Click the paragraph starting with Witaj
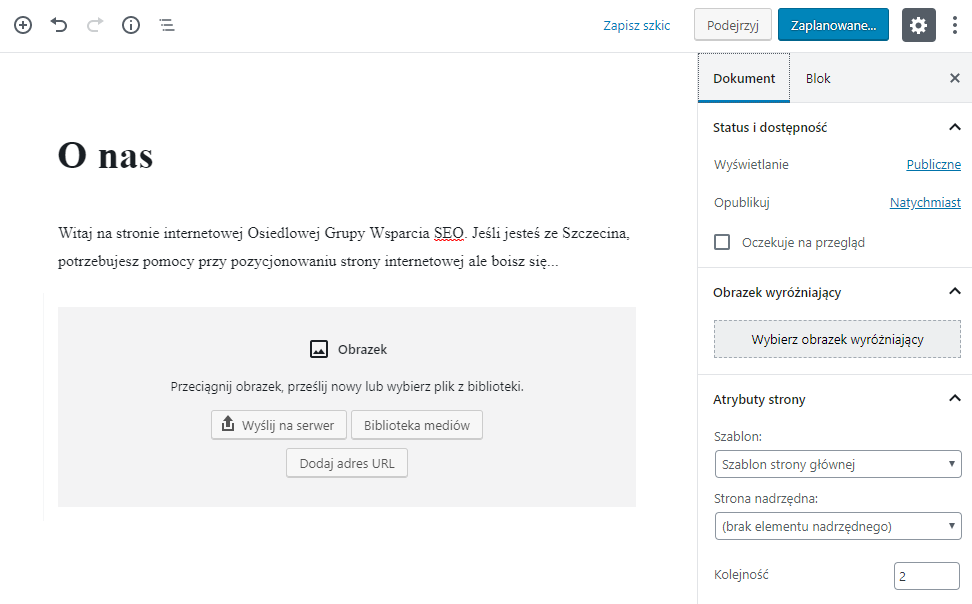 pos(344,247)
